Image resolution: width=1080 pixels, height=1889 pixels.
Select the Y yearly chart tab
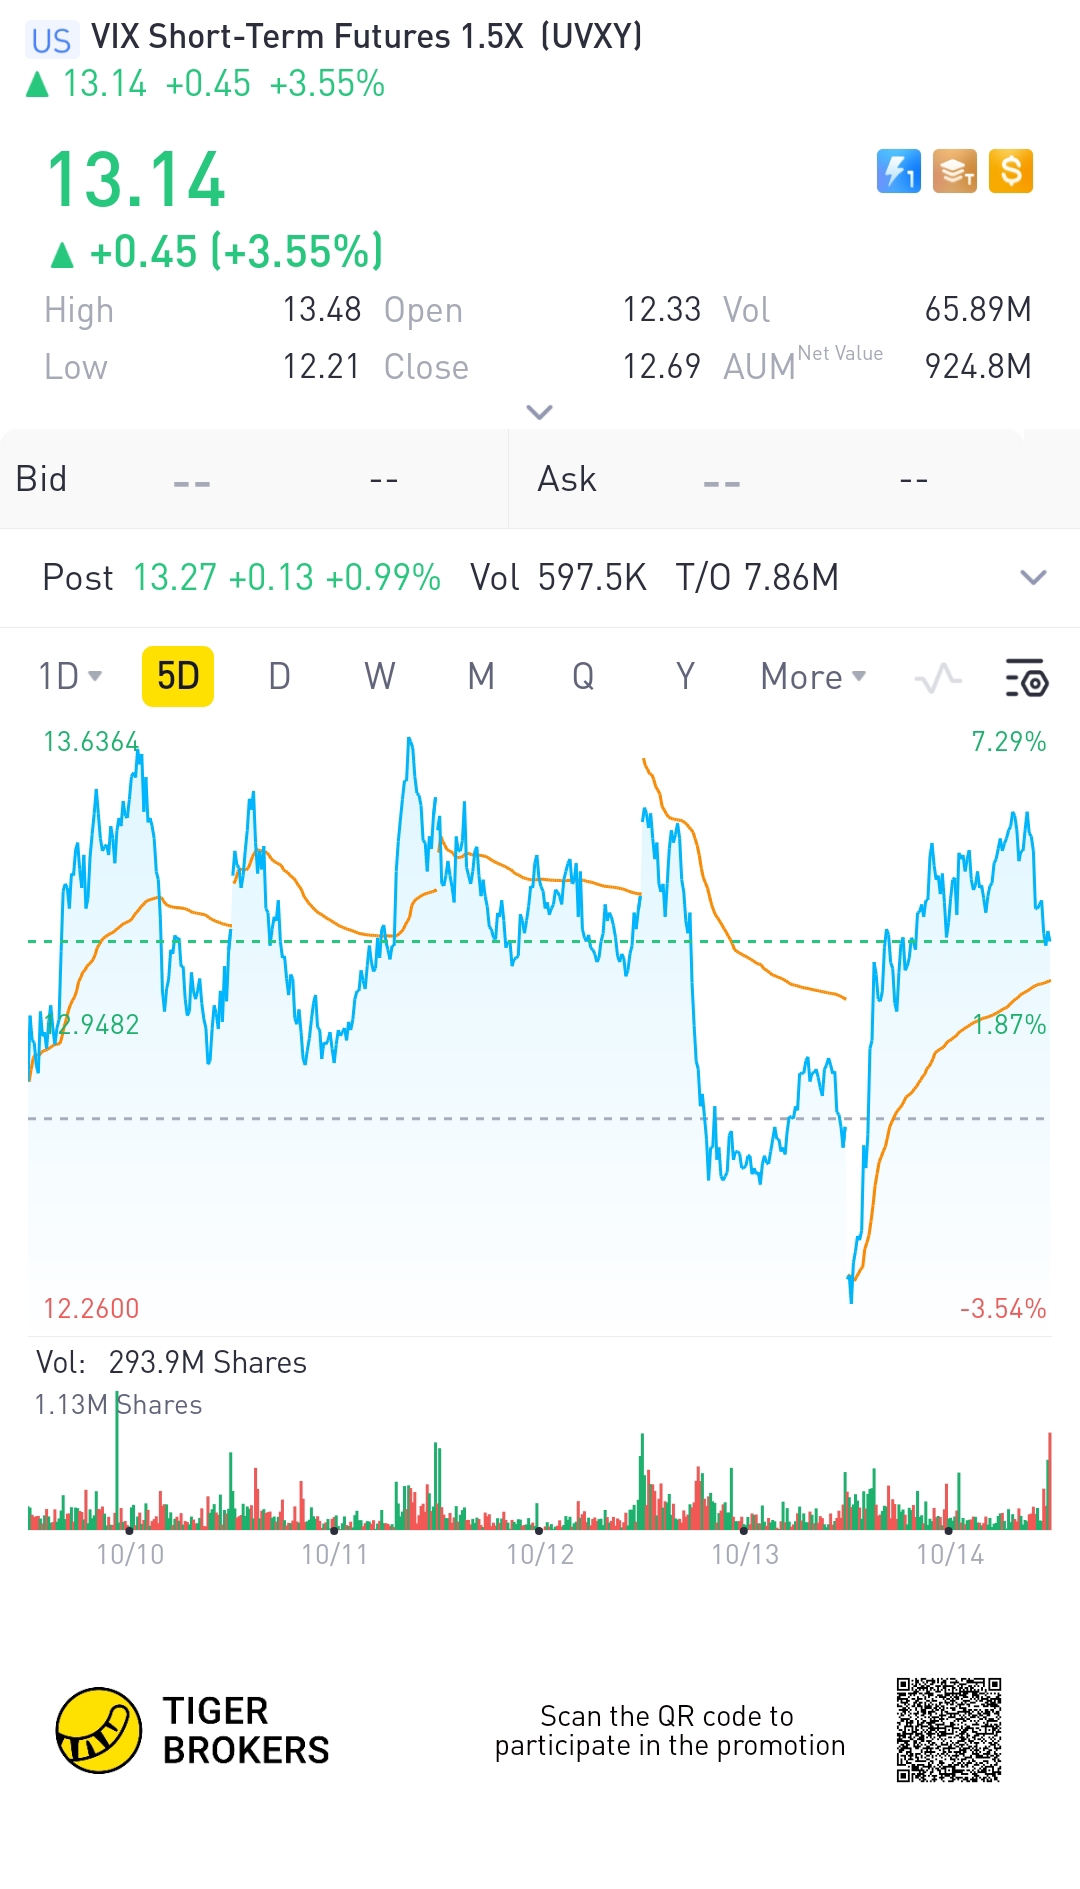pos(685,677)
